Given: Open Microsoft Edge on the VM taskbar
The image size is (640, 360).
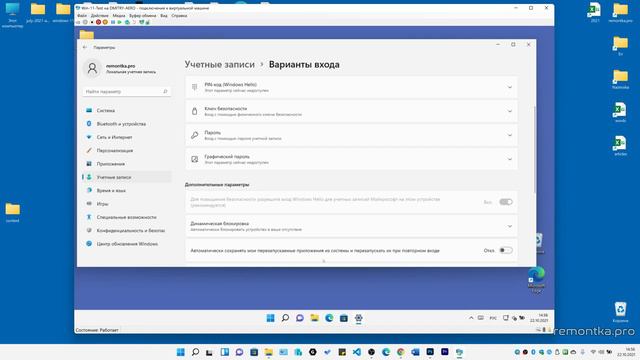Looking at the screenshot, I should coord(329,318).
